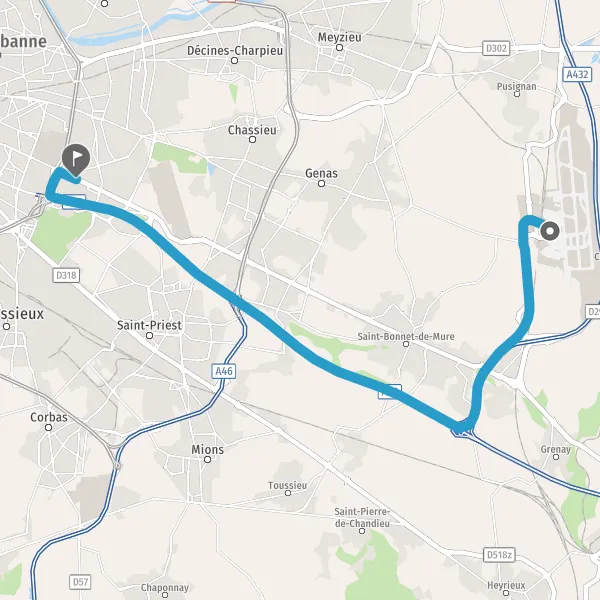Select the Meyzieu town label
The image size is (600, 600).
[340, 38]
